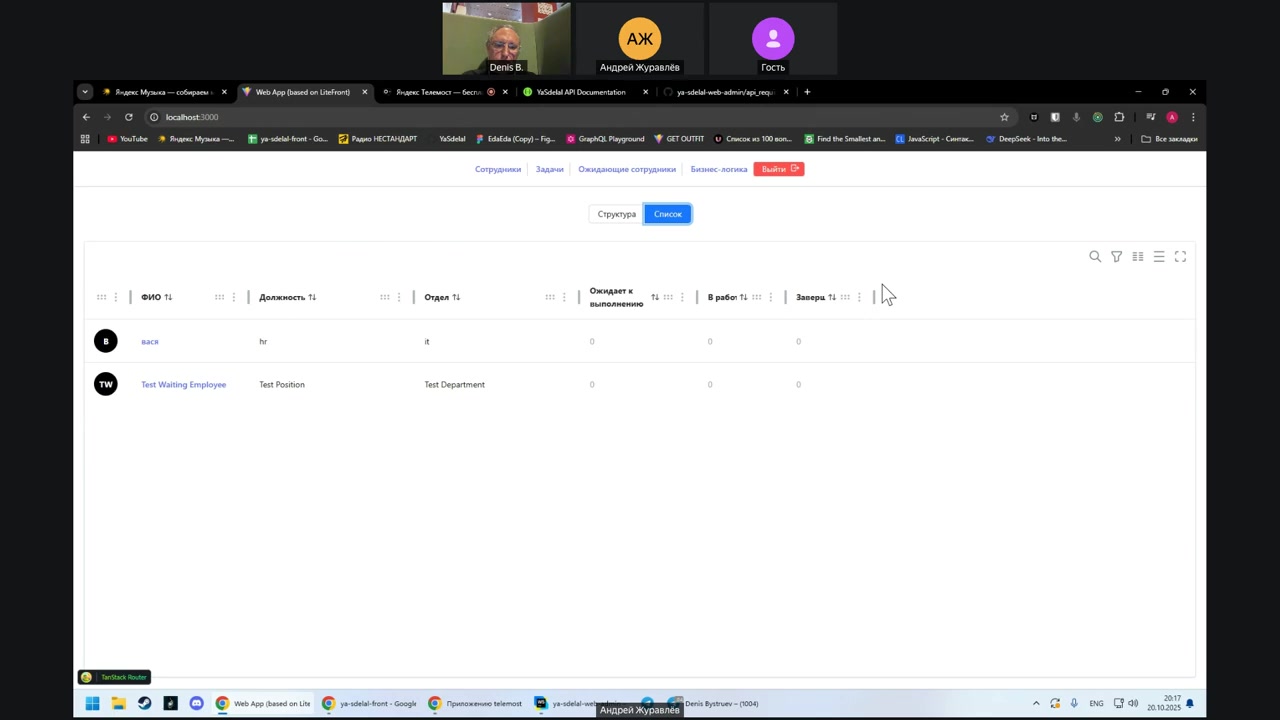Reload the page with browser refresh icon
The image size is (1280, 720).
point(129,117)
